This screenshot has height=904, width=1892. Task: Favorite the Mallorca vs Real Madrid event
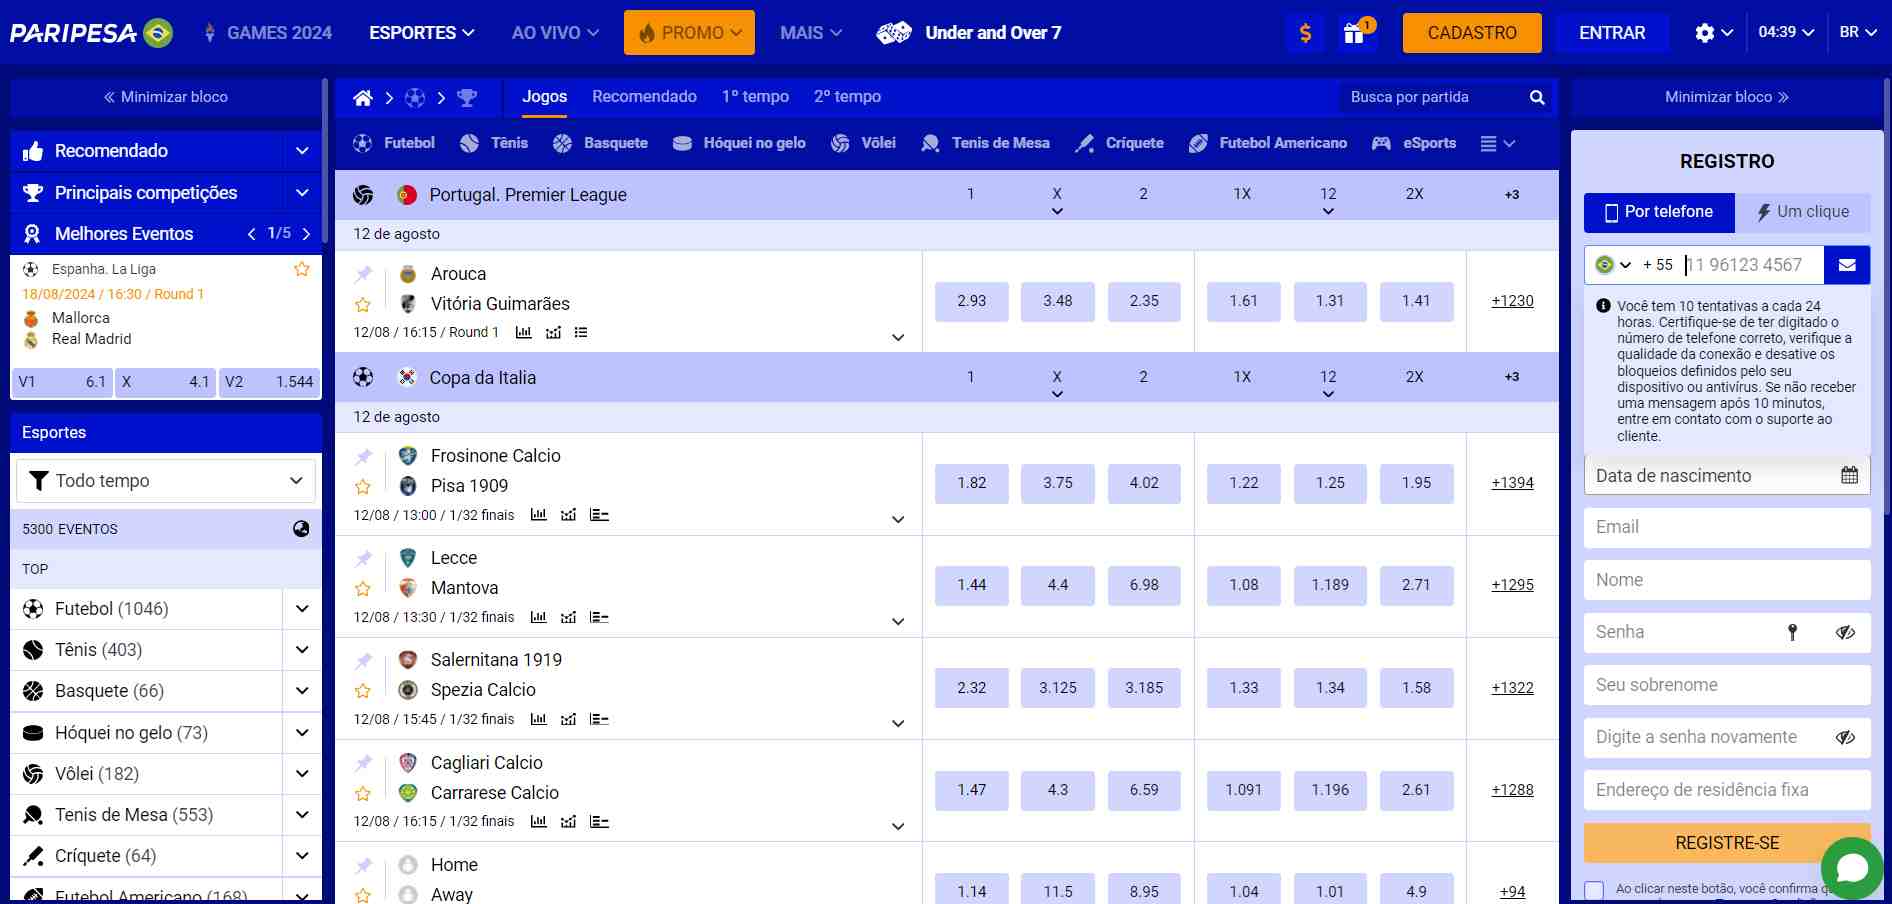coord(301,269)
